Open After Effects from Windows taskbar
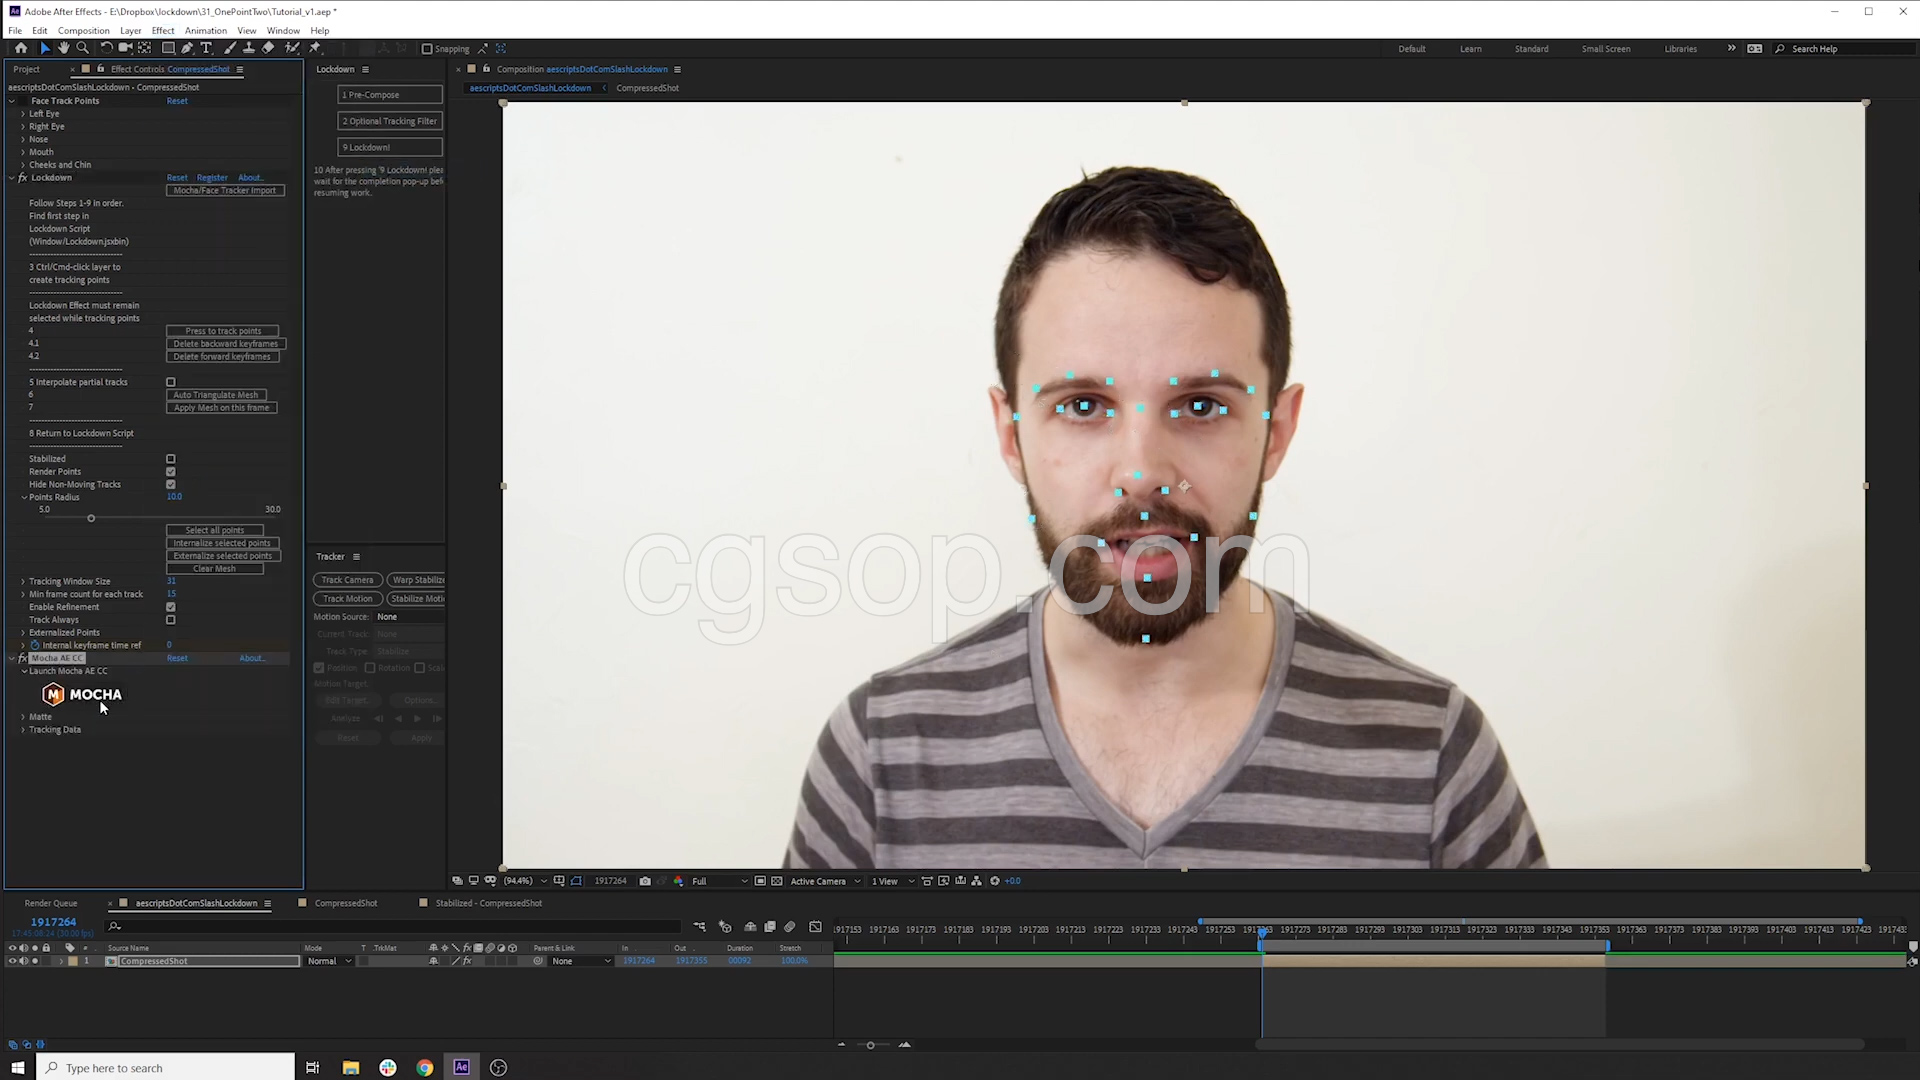Screen dimensions: 1920x1080 pos(461,1067)
